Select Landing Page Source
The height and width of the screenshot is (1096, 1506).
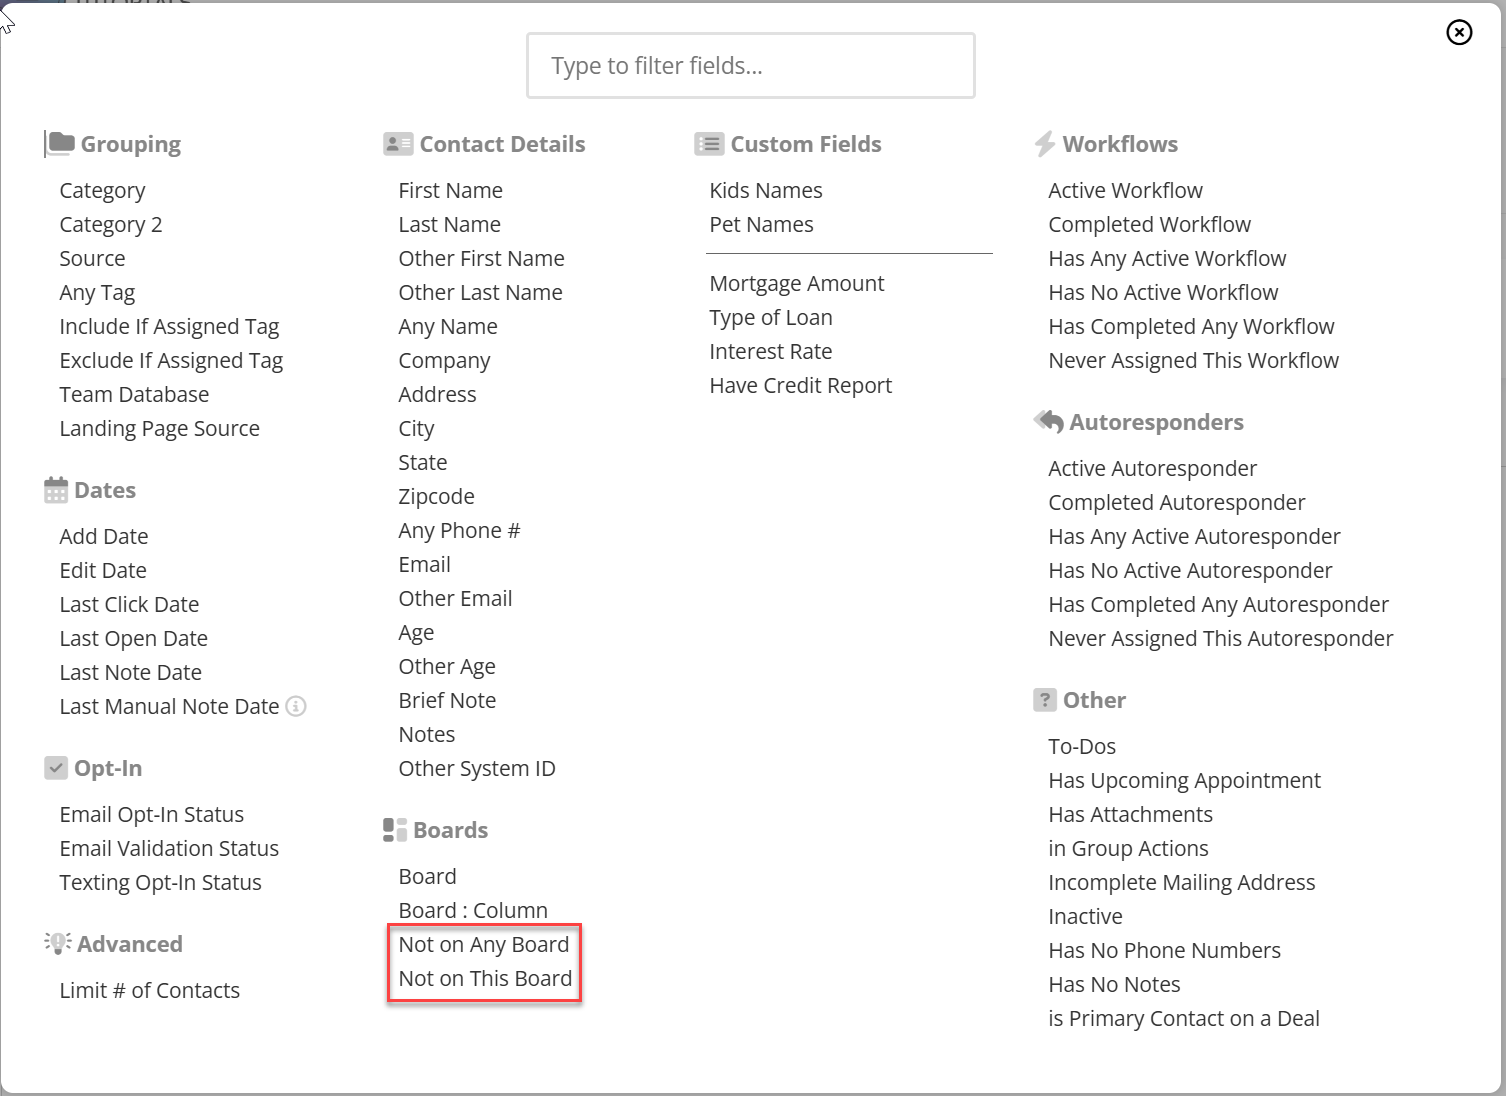(159, 429)
